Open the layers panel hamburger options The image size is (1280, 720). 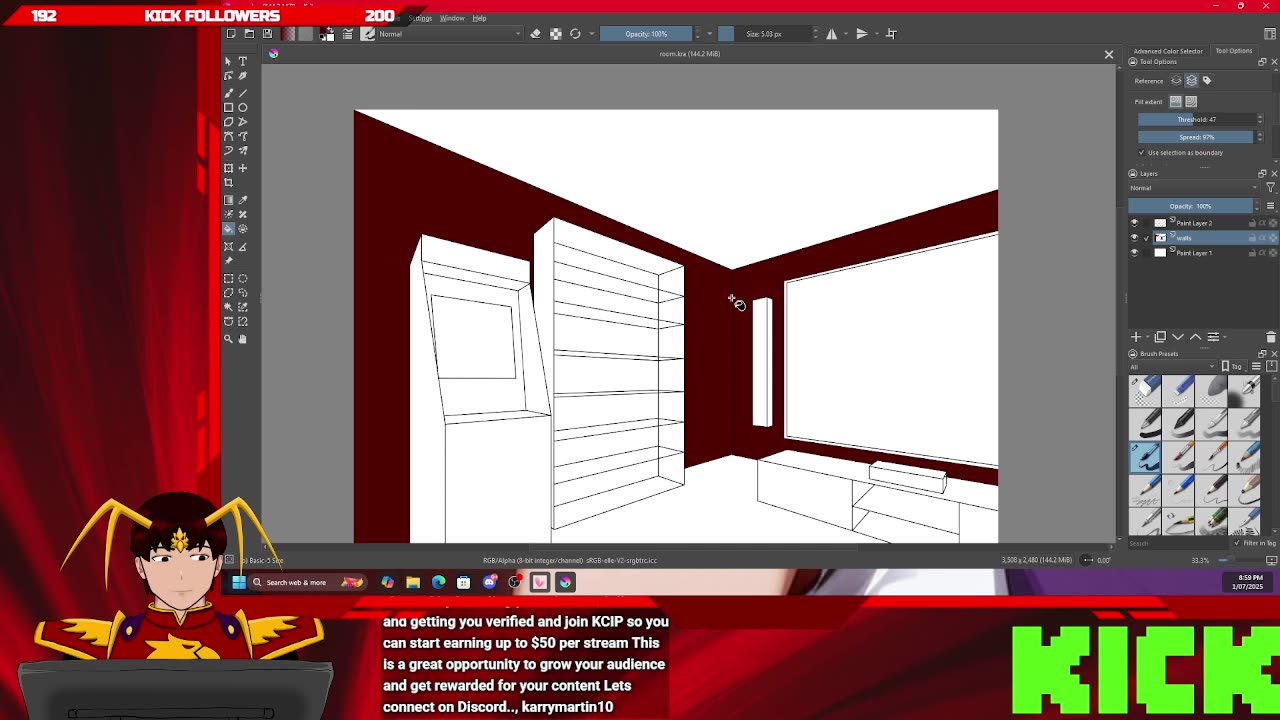tap(1270, 206)
